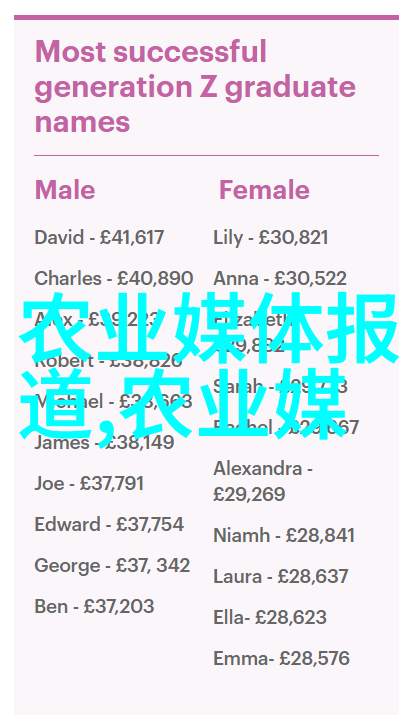Click the Emma- £28,576 entry
414x715 pixels.
(x=281, y=658)
